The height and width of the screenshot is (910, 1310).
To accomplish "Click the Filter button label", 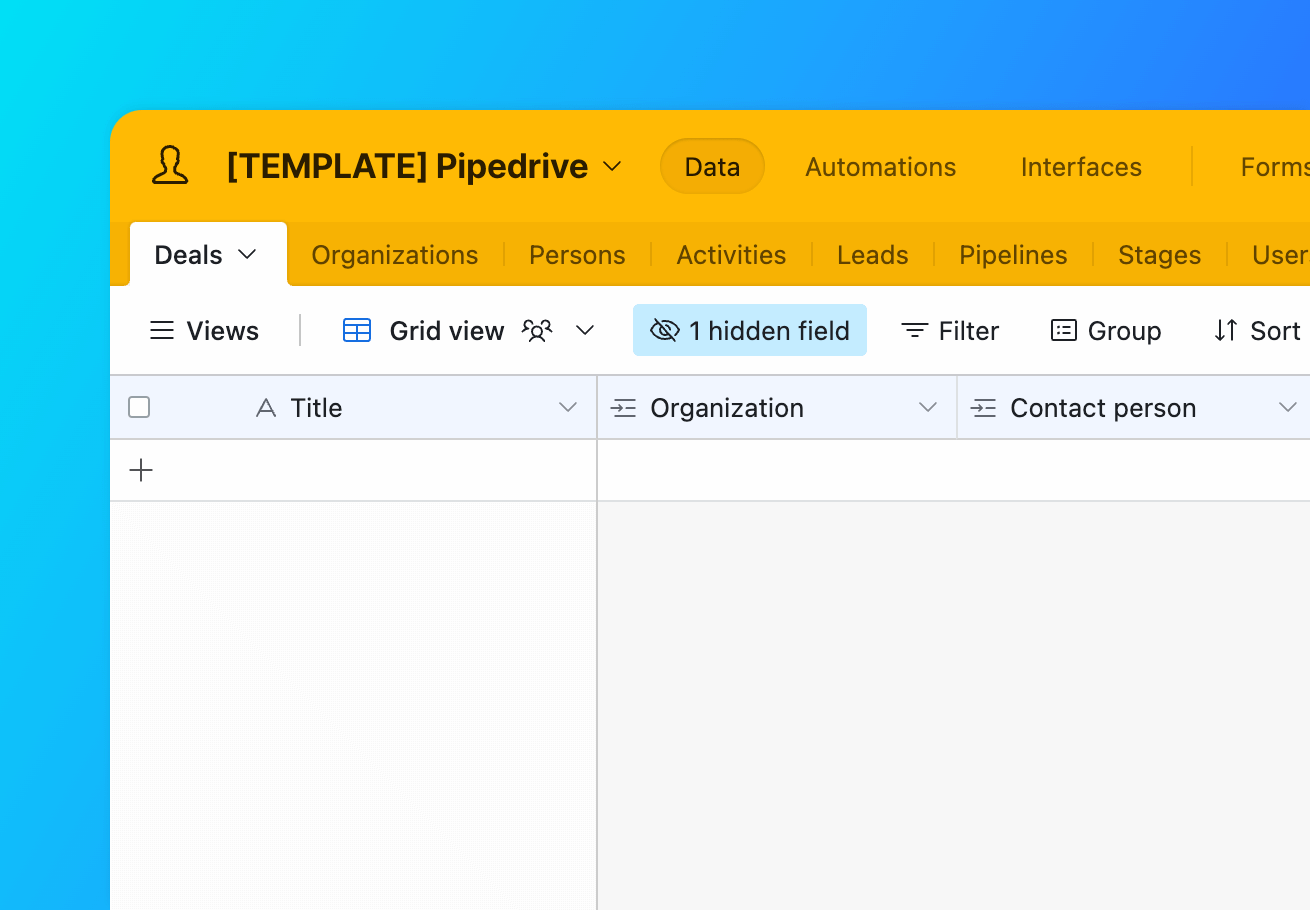I will 969,331.
